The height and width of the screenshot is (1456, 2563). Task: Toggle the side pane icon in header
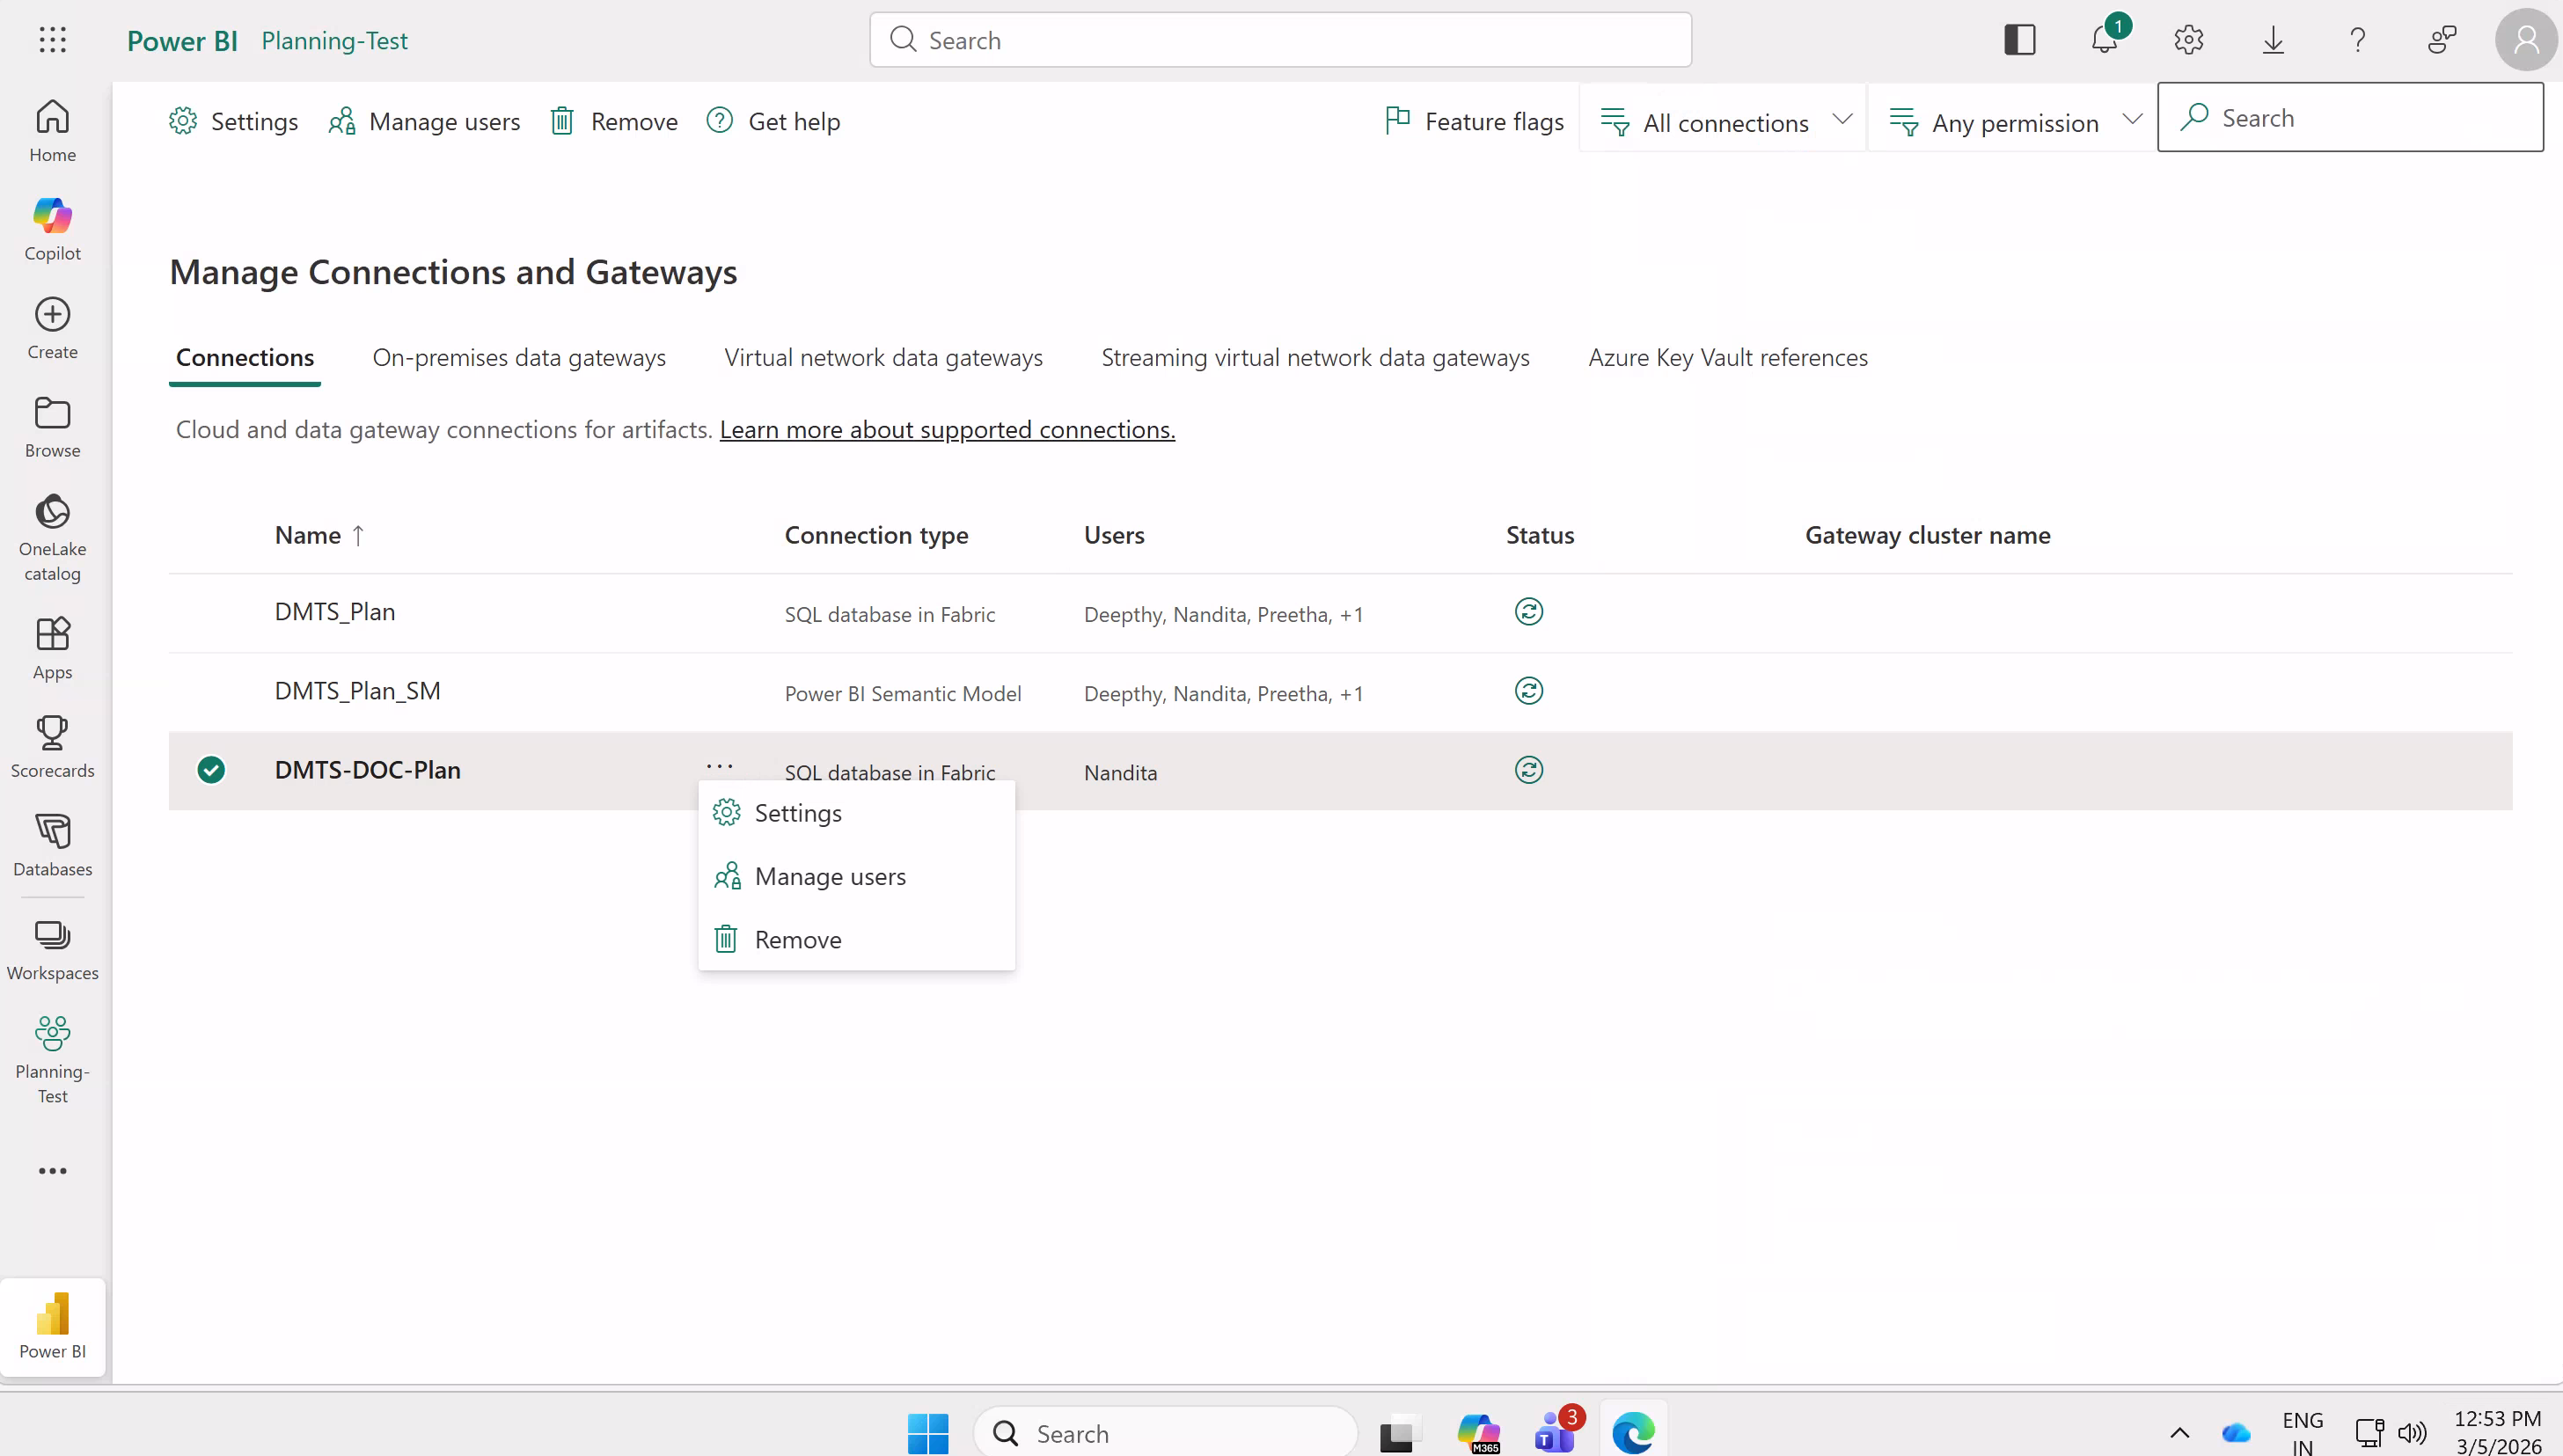2019,40
